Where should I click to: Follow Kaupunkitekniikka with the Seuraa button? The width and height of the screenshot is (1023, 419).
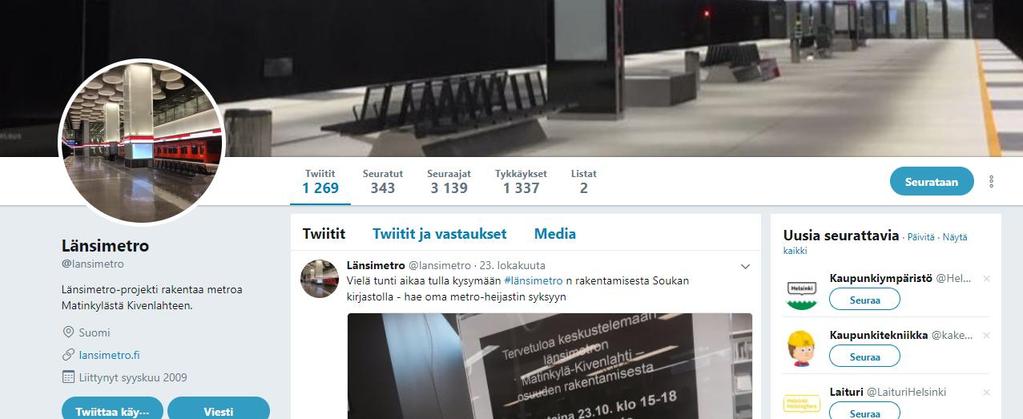pyautogui.click(x=864, y=356)
